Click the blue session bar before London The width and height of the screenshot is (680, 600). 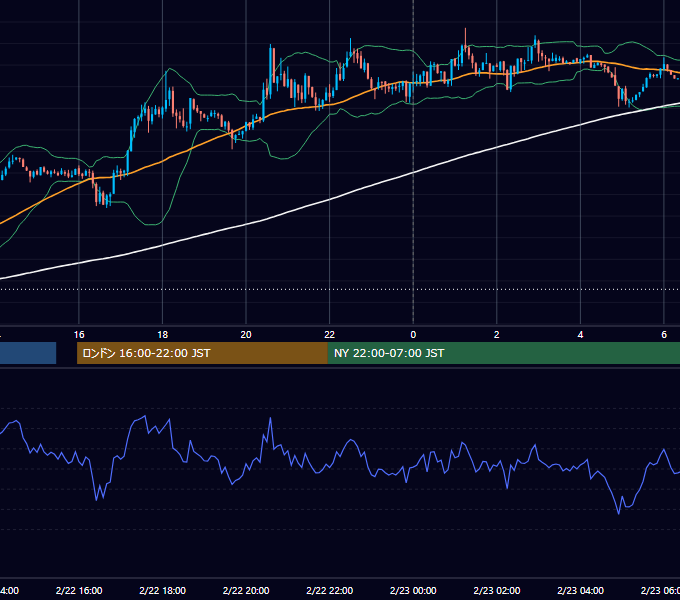[28, 353]
